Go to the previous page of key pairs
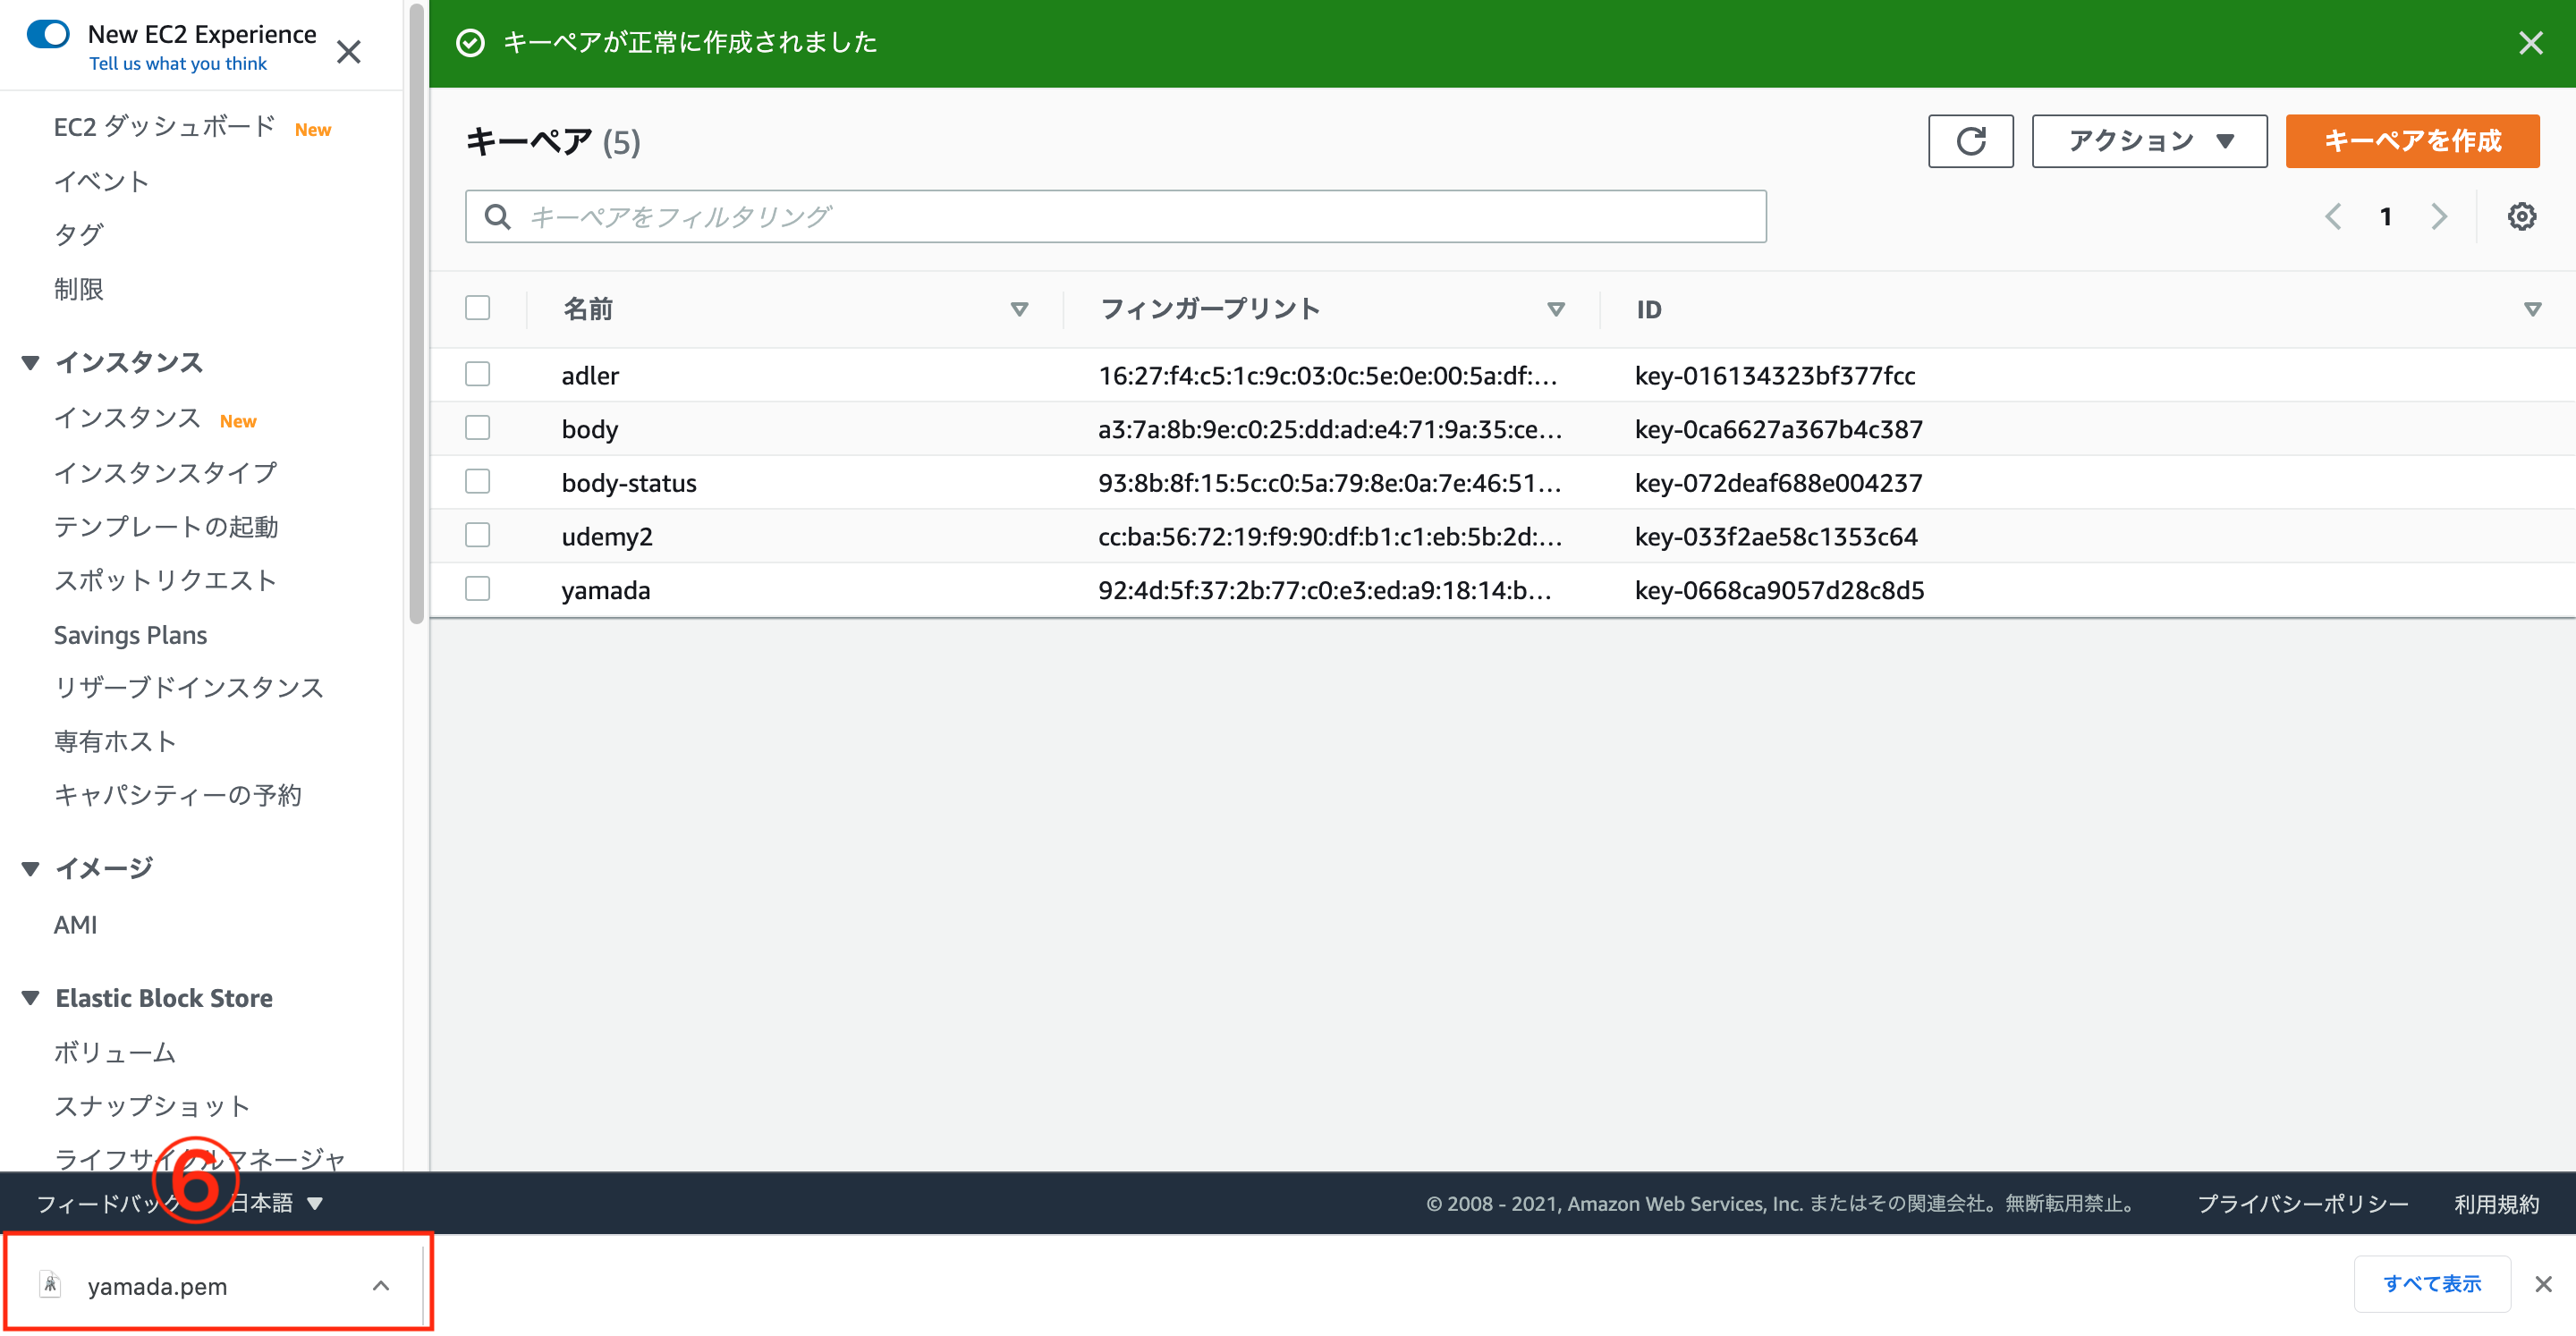The height and width of the screenshot is (1336, 2576). 2334,216
